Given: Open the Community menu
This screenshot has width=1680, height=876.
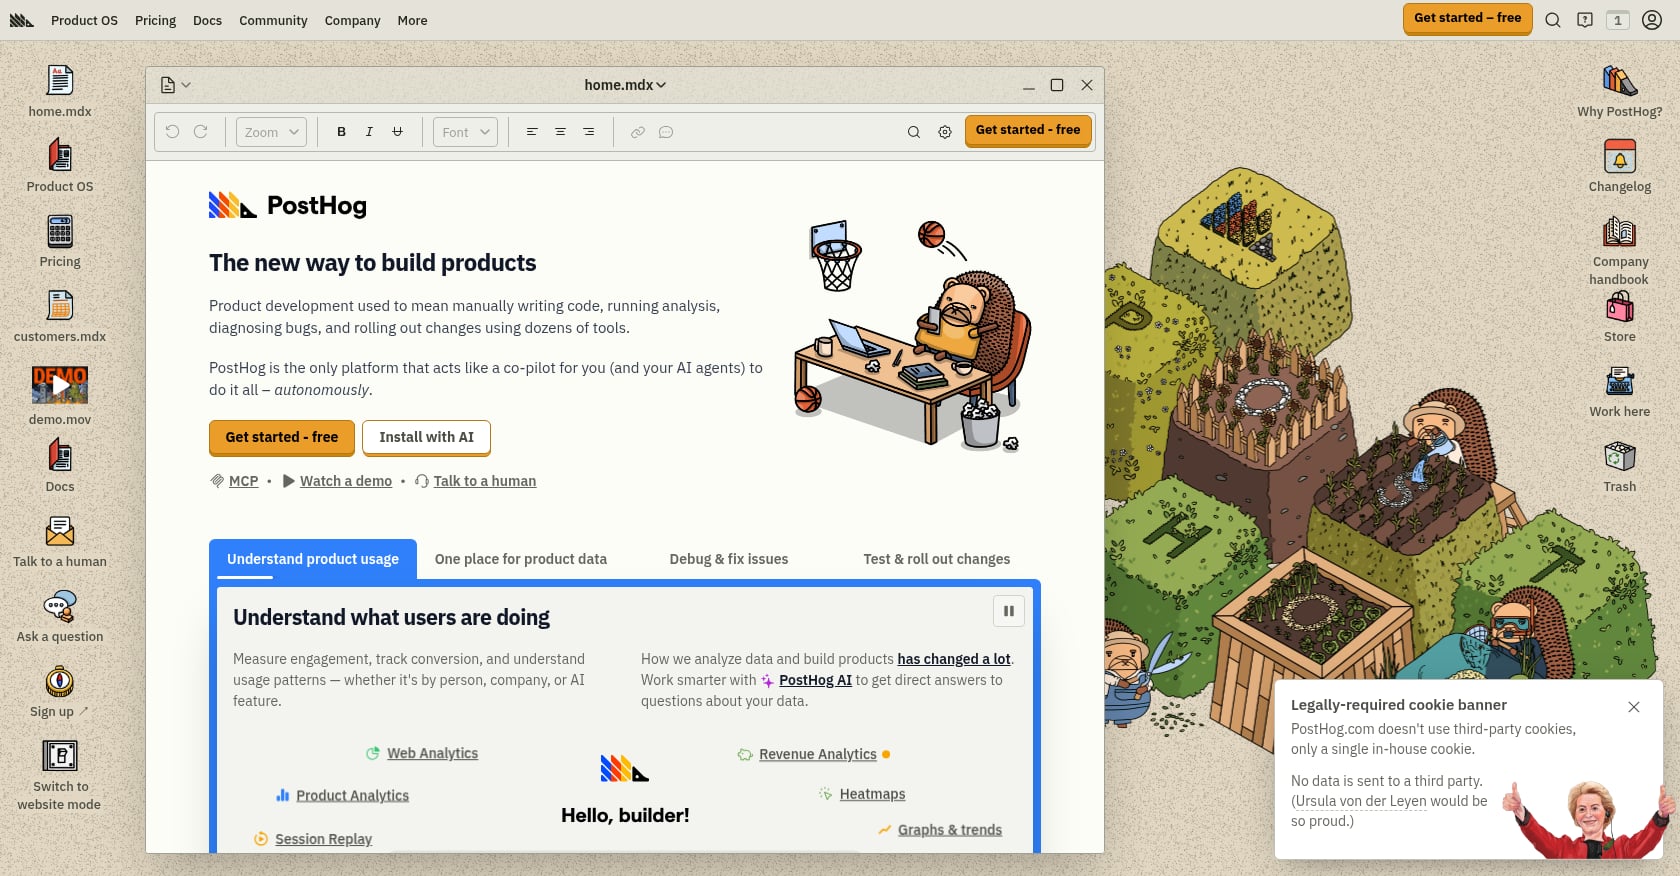Looking at the screenshot, I should pyautogui.click(x=273, y=20).
